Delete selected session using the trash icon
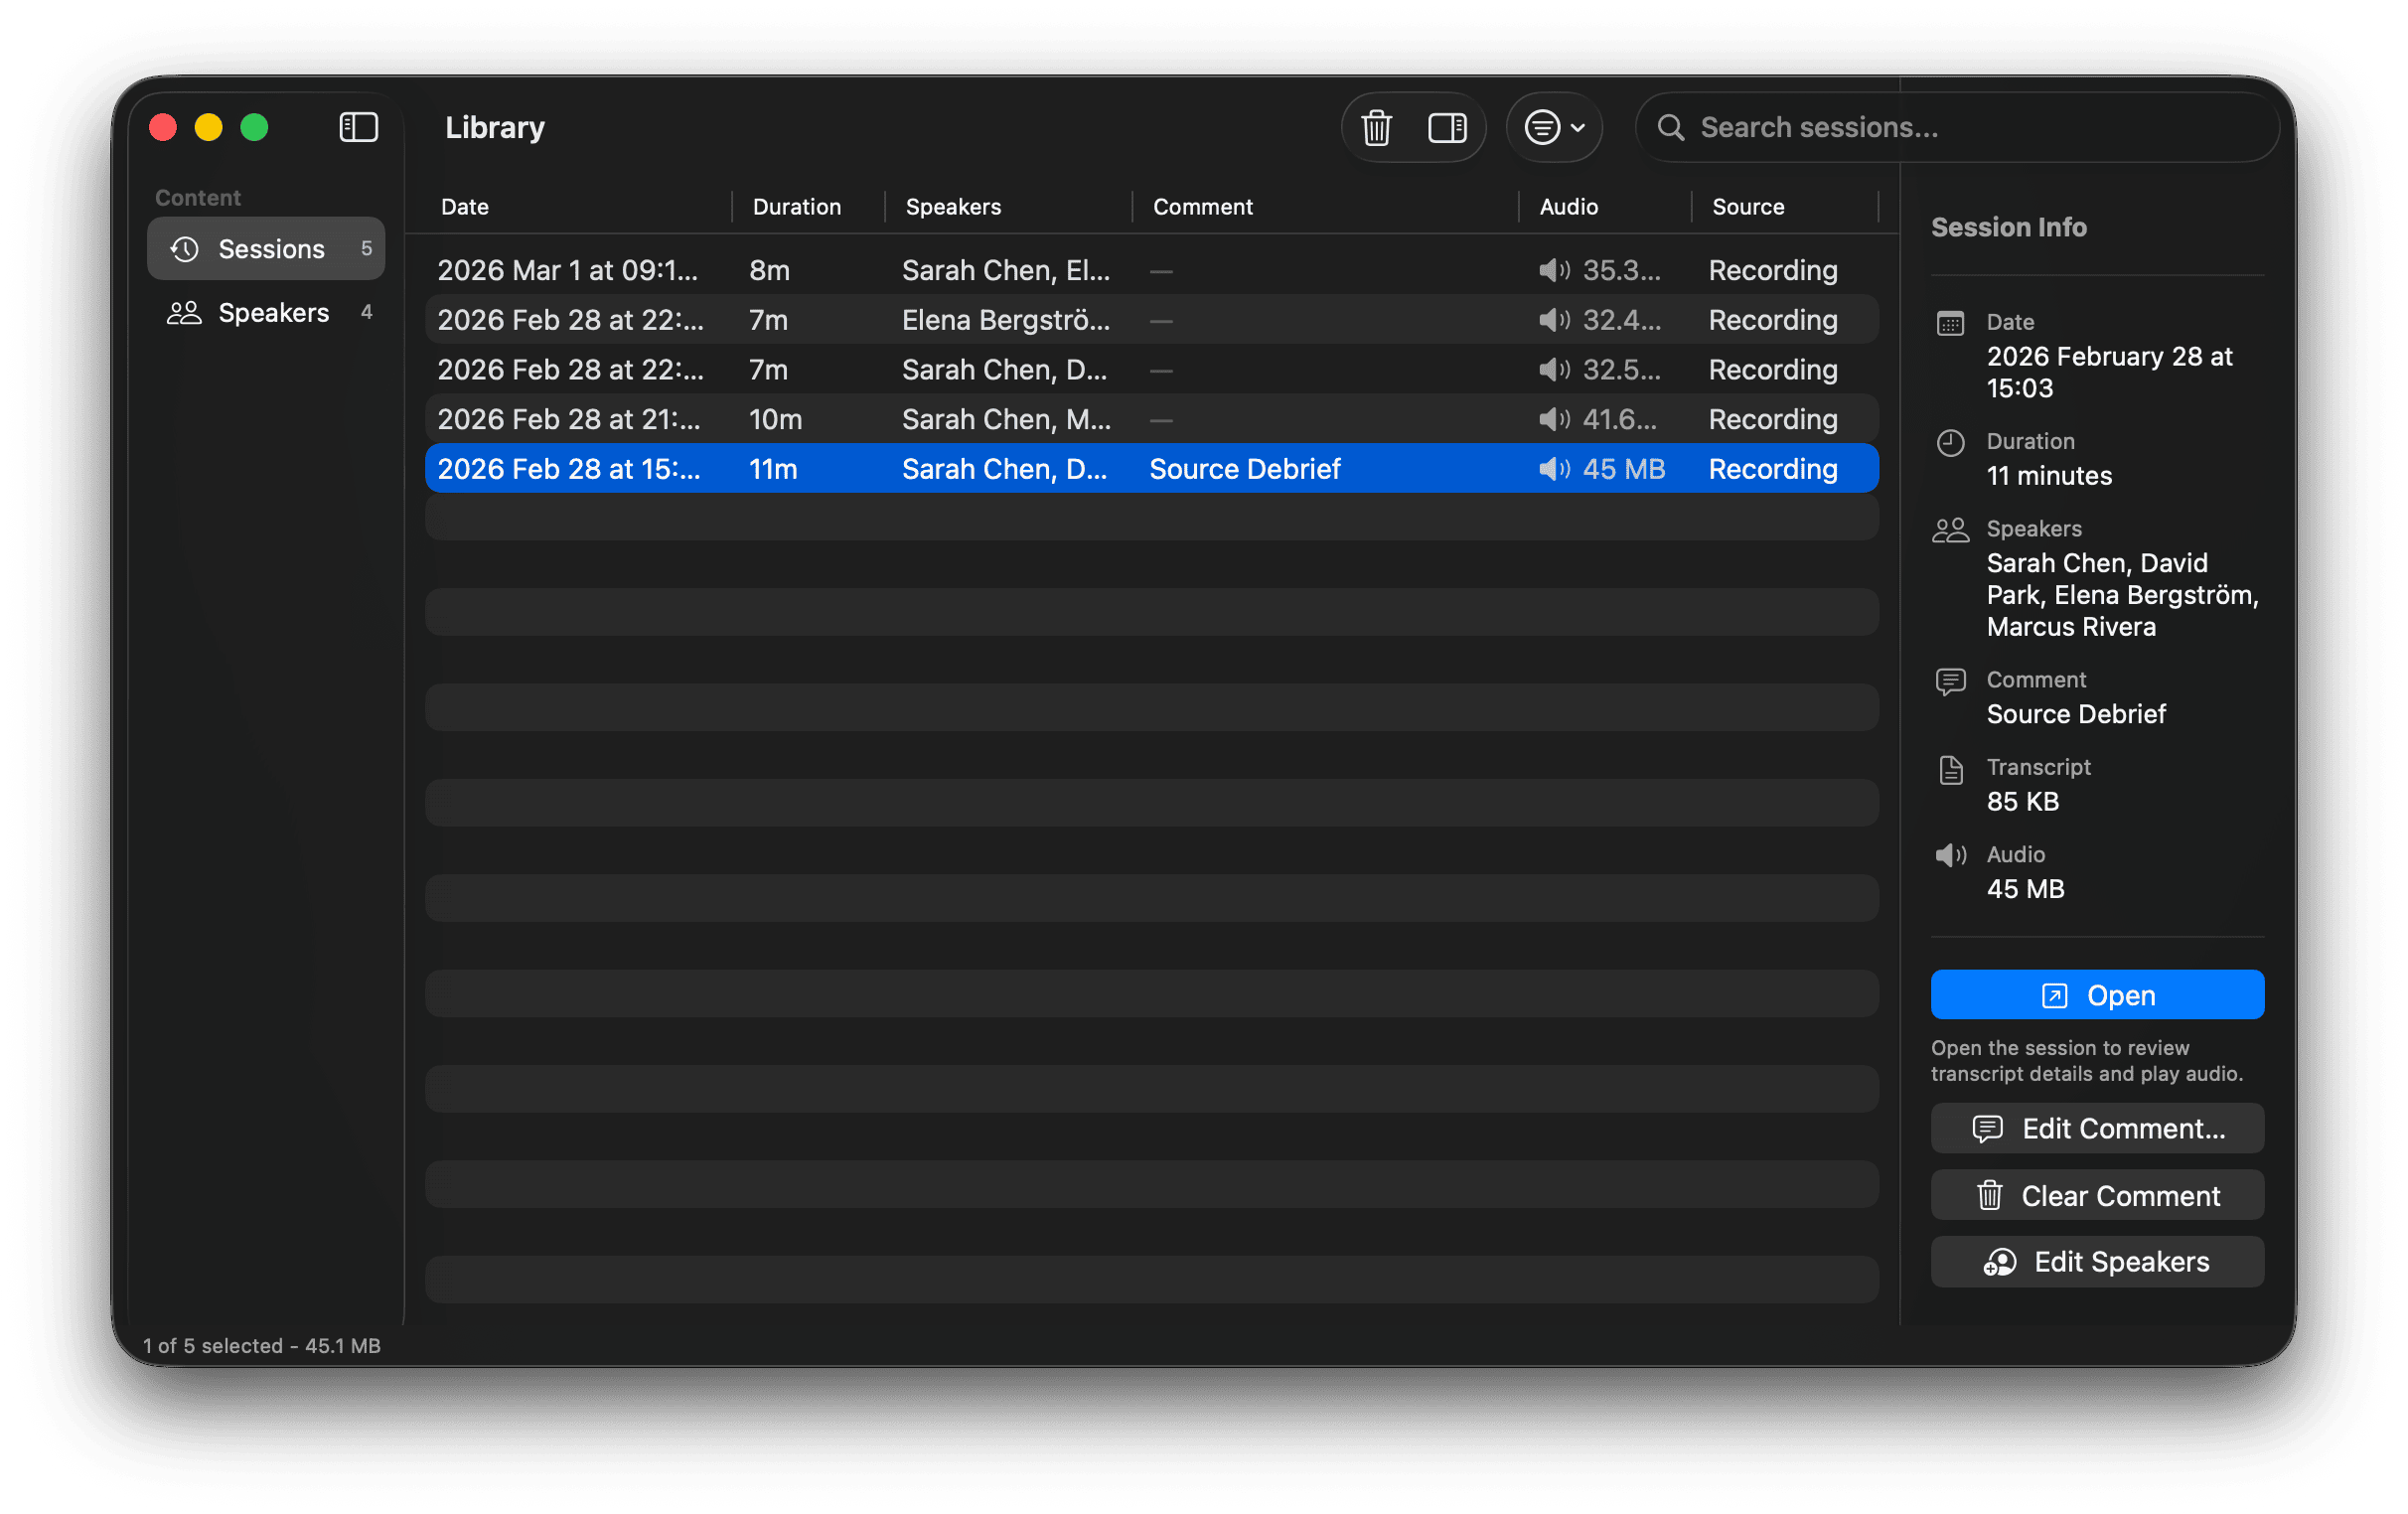Viewport: 2408px width, 1514px height. click(x=1375, y=128)
